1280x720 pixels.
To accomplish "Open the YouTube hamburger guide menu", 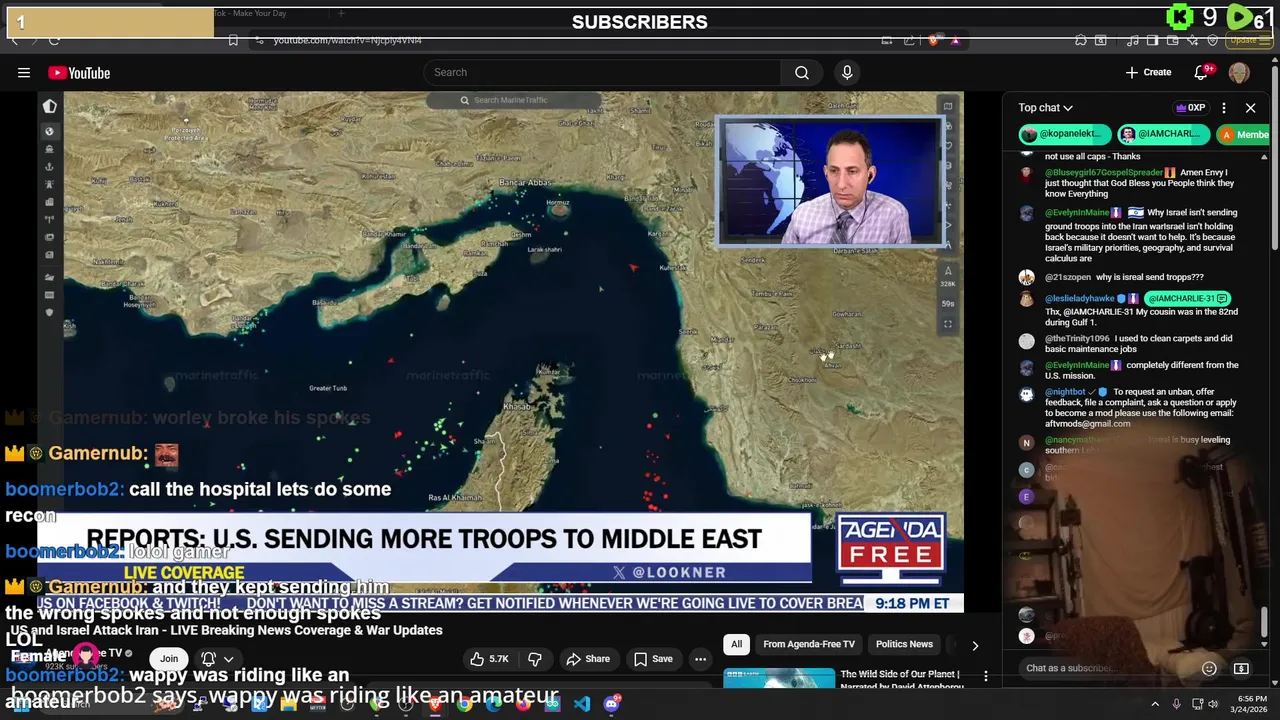I will coord(23,72).
